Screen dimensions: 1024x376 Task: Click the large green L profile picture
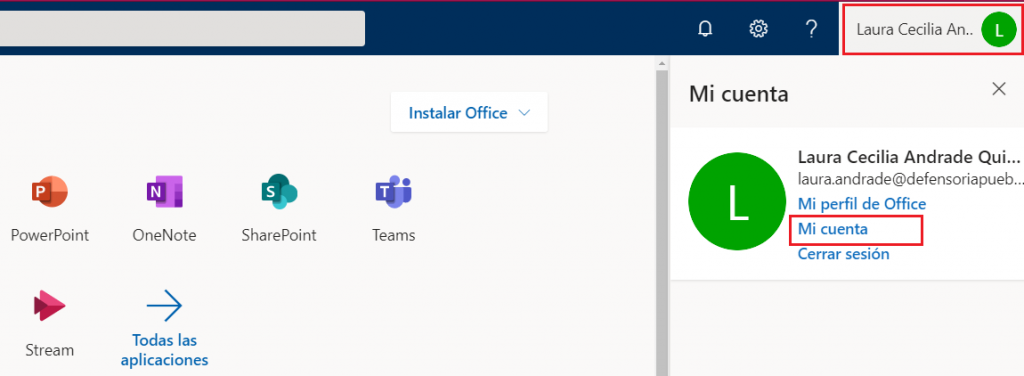pos(737,202)
